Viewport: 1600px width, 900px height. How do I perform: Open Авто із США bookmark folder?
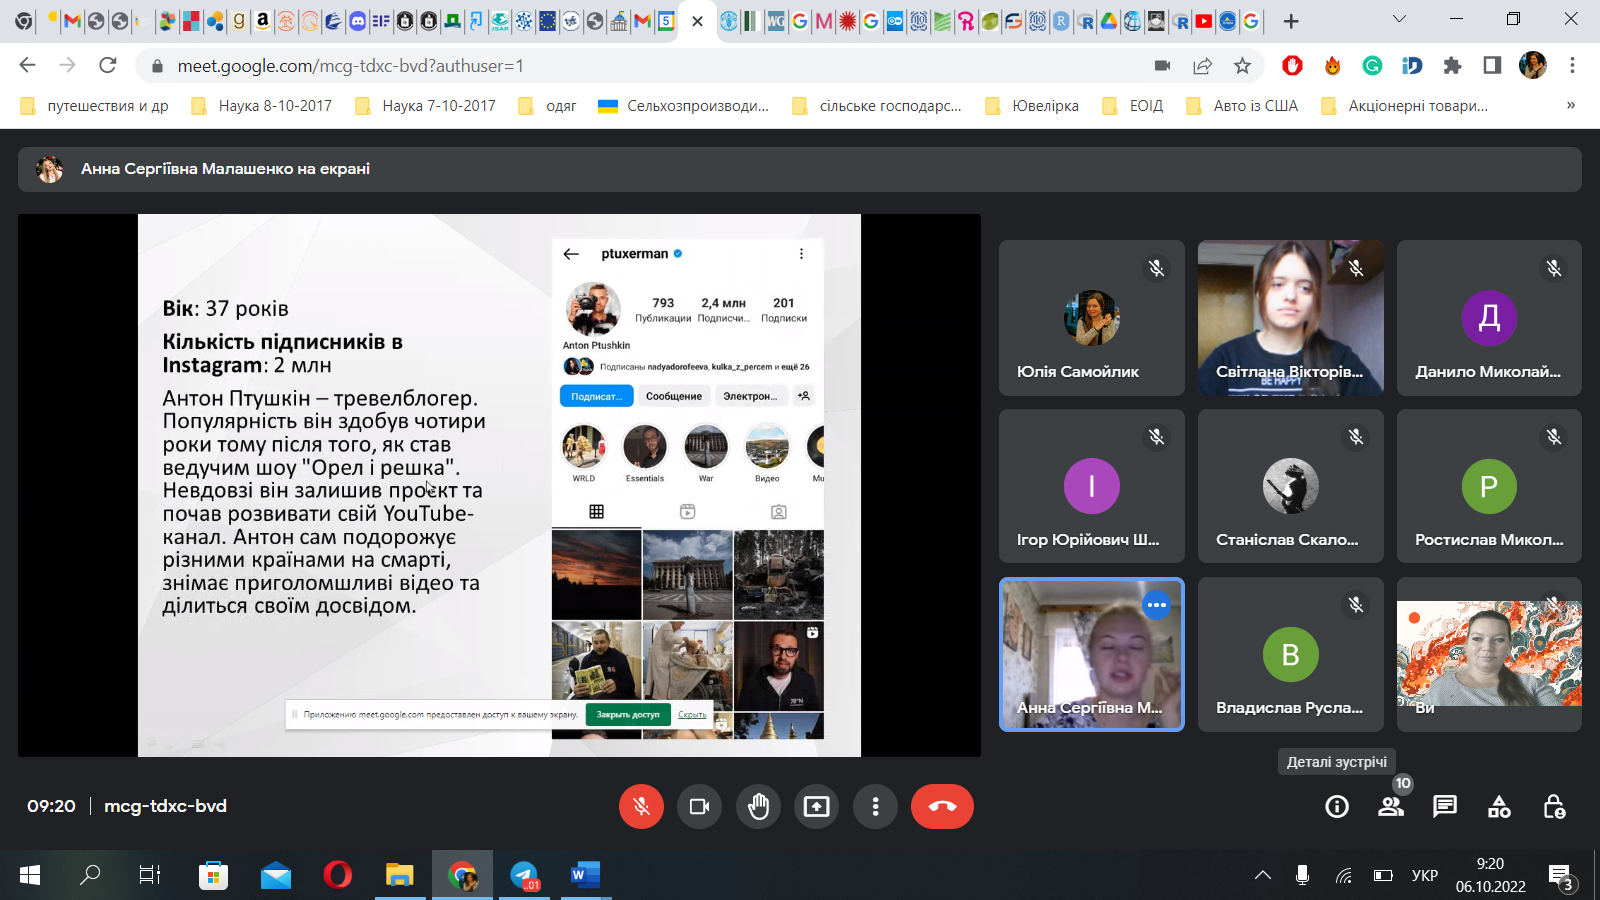tap(1242, 106)
